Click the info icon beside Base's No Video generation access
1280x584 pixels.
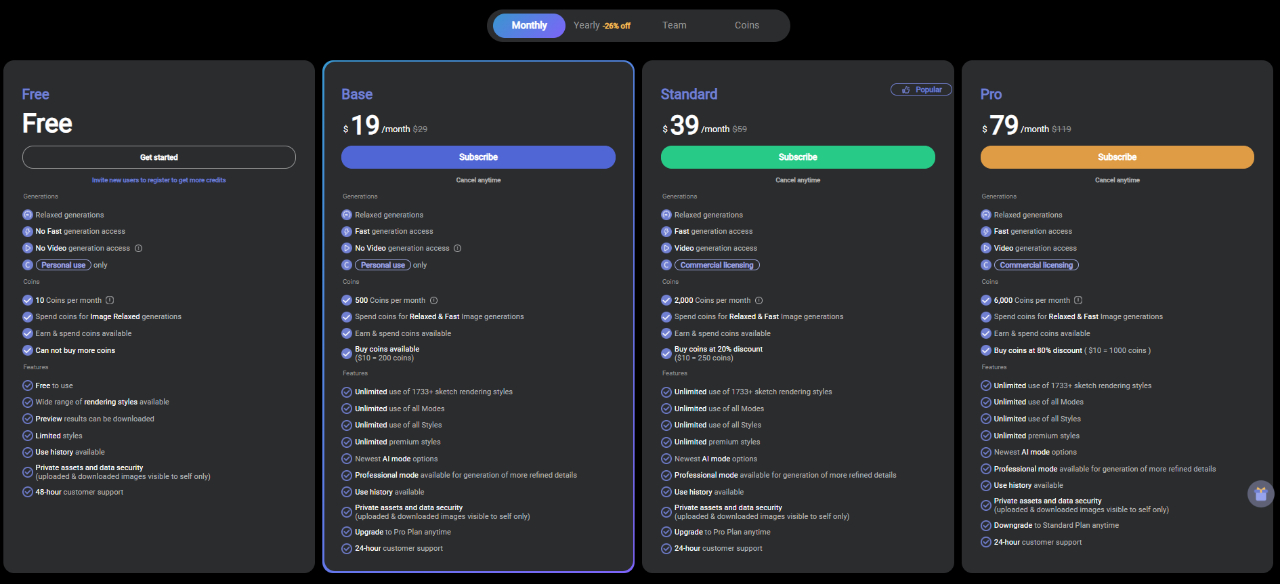point(457,248)
